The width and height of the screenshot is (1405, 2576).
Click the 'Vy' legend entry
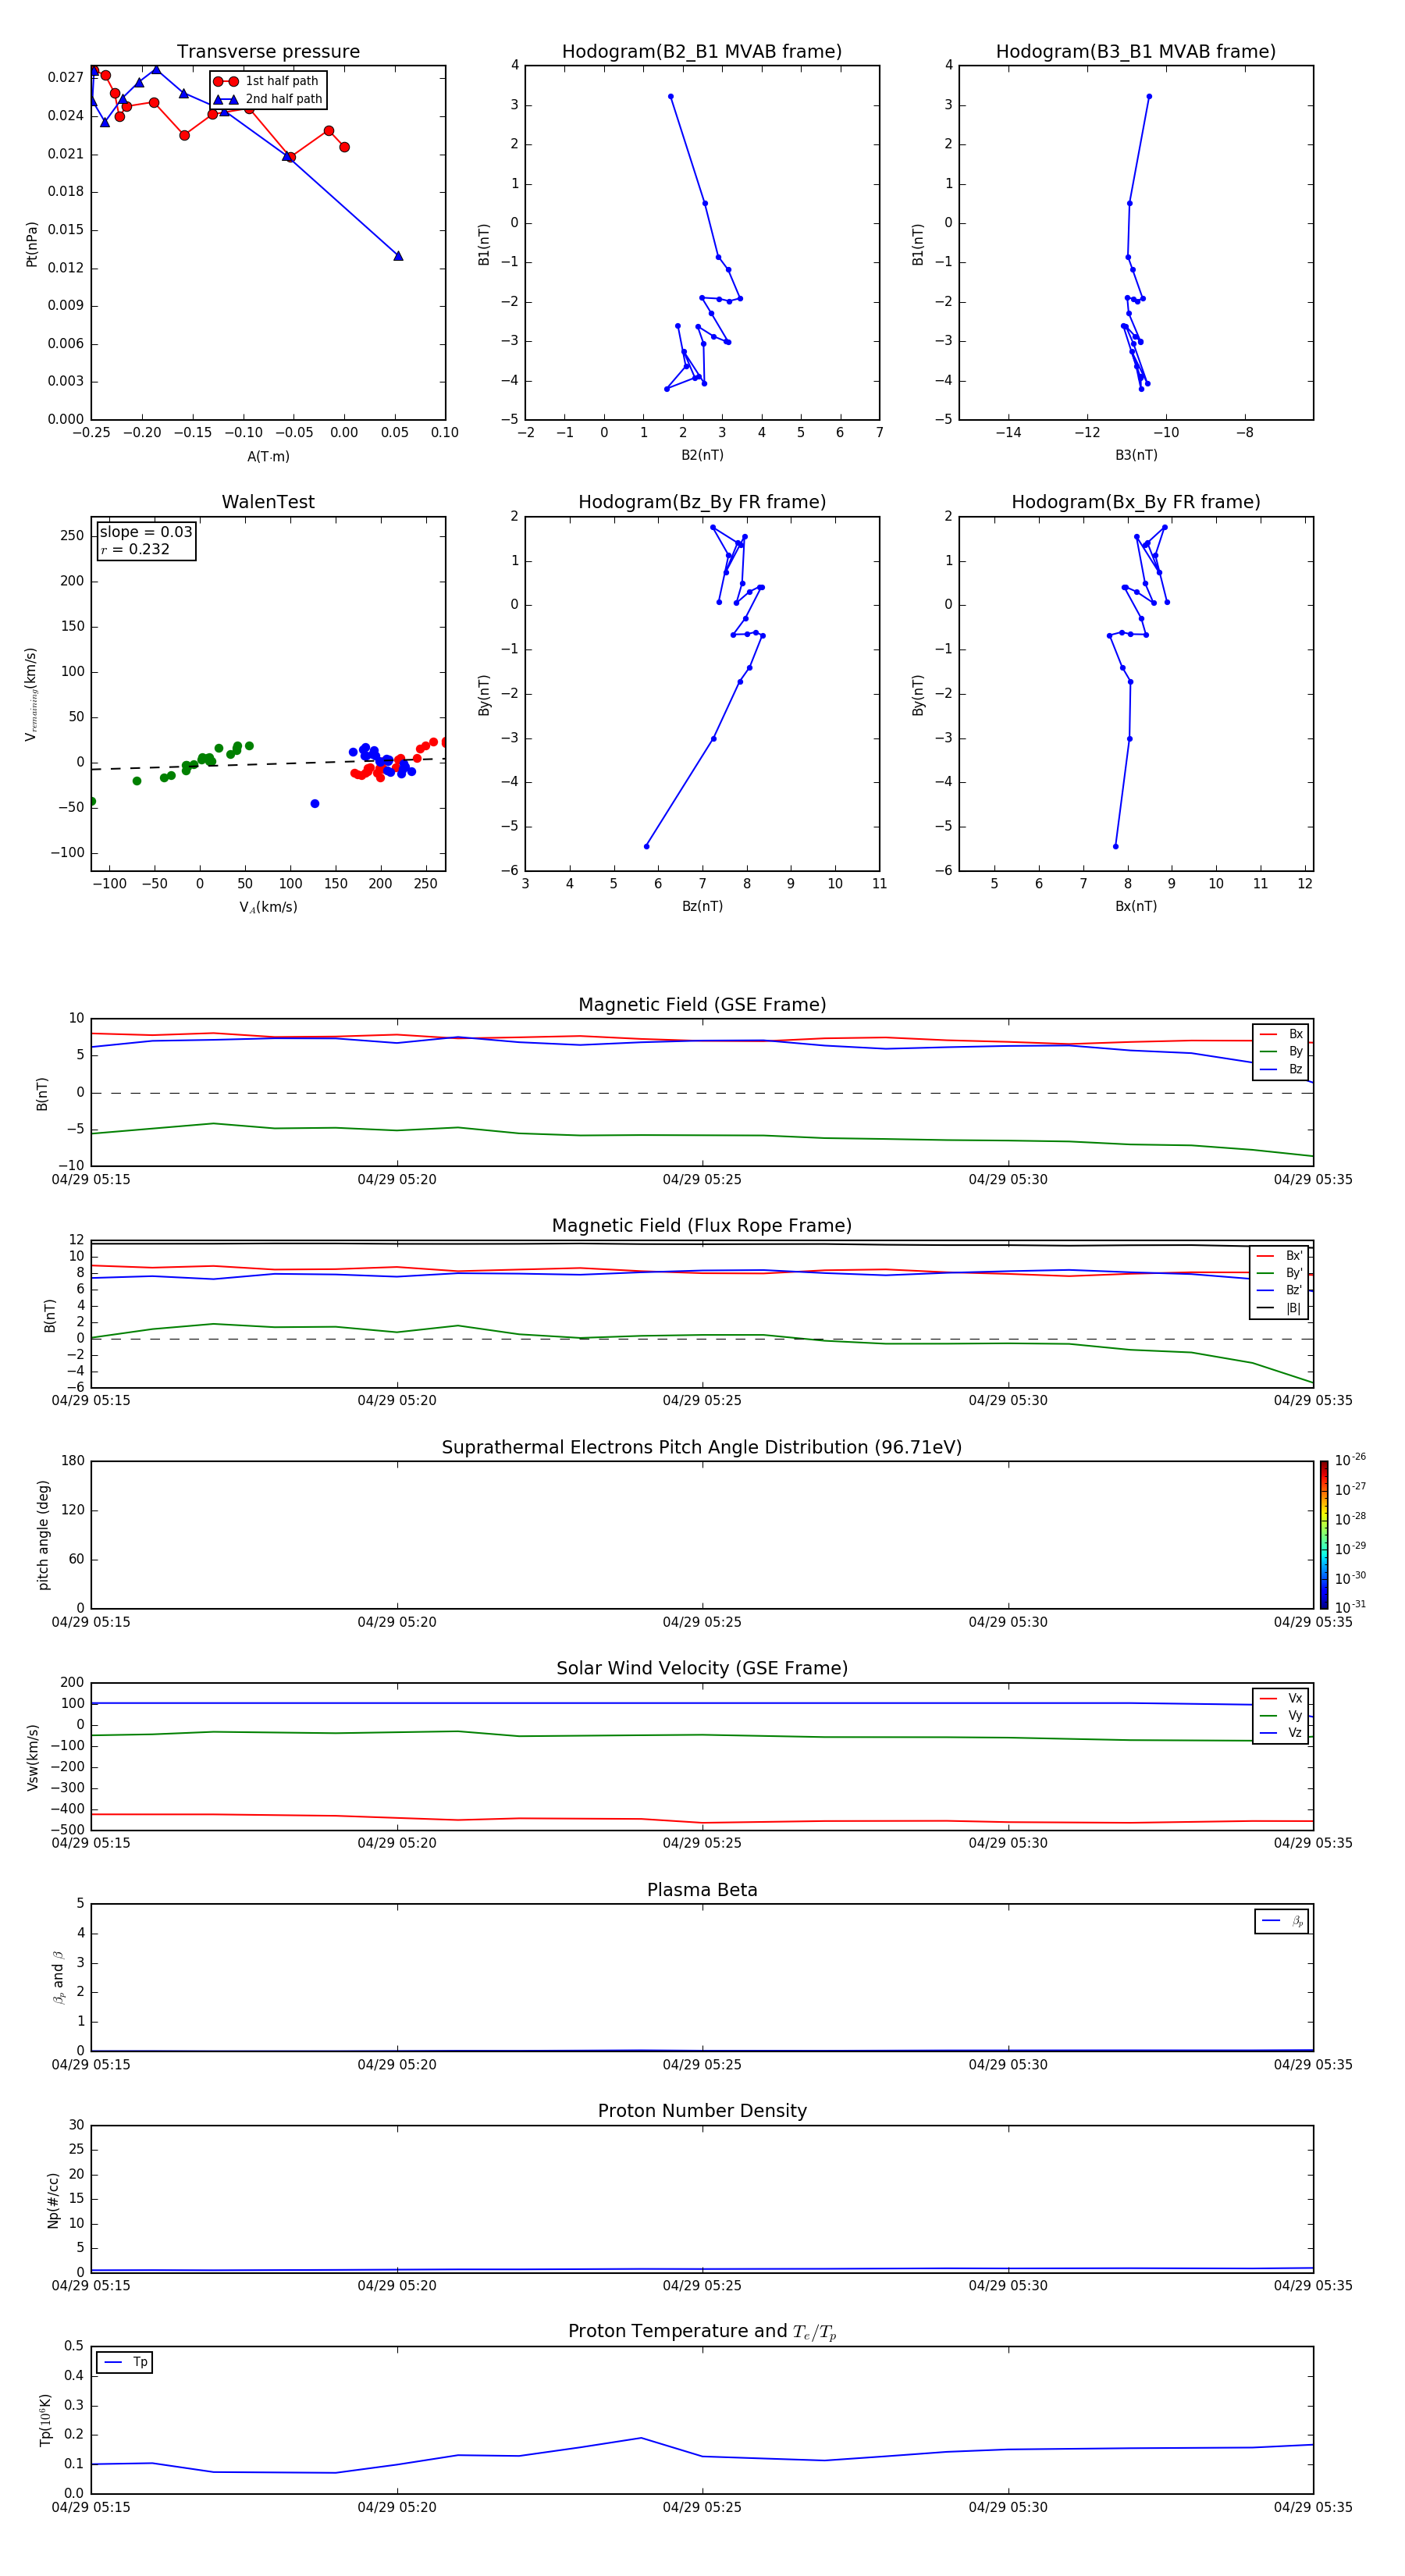point(1280,1716)
